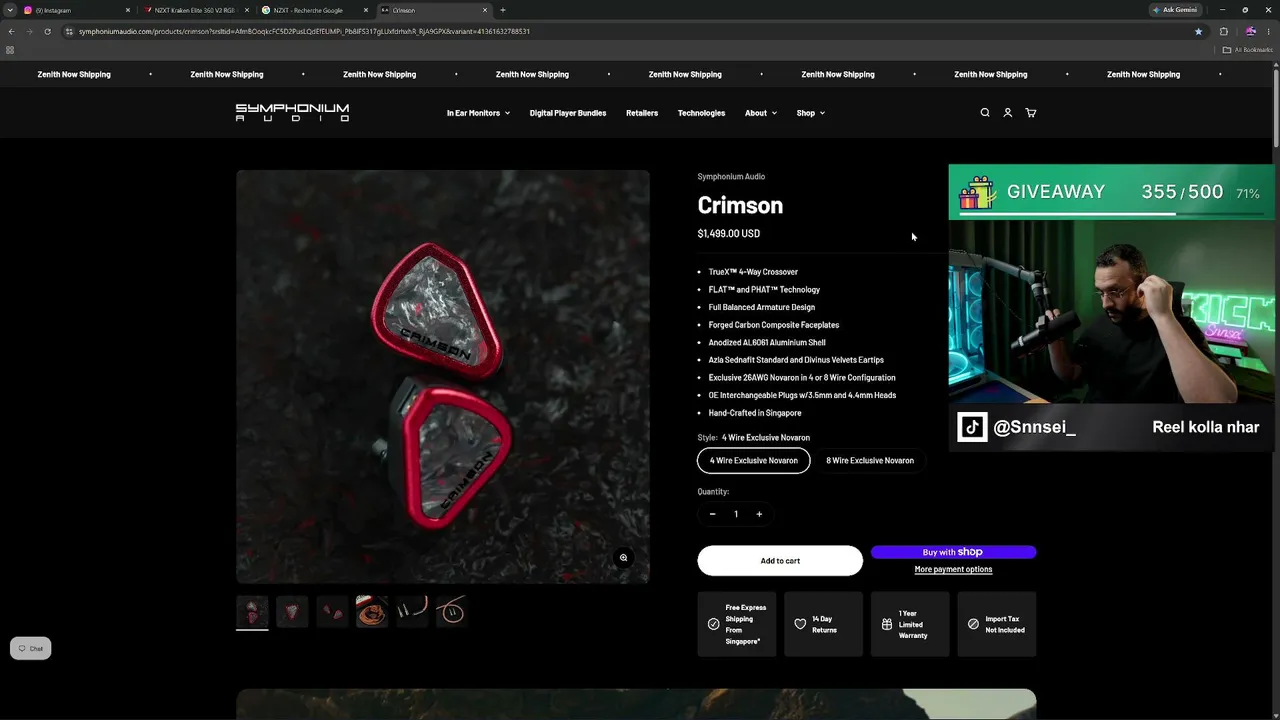
Task: Open the shopping cart icon
Action: click(x=1031, y=113)
